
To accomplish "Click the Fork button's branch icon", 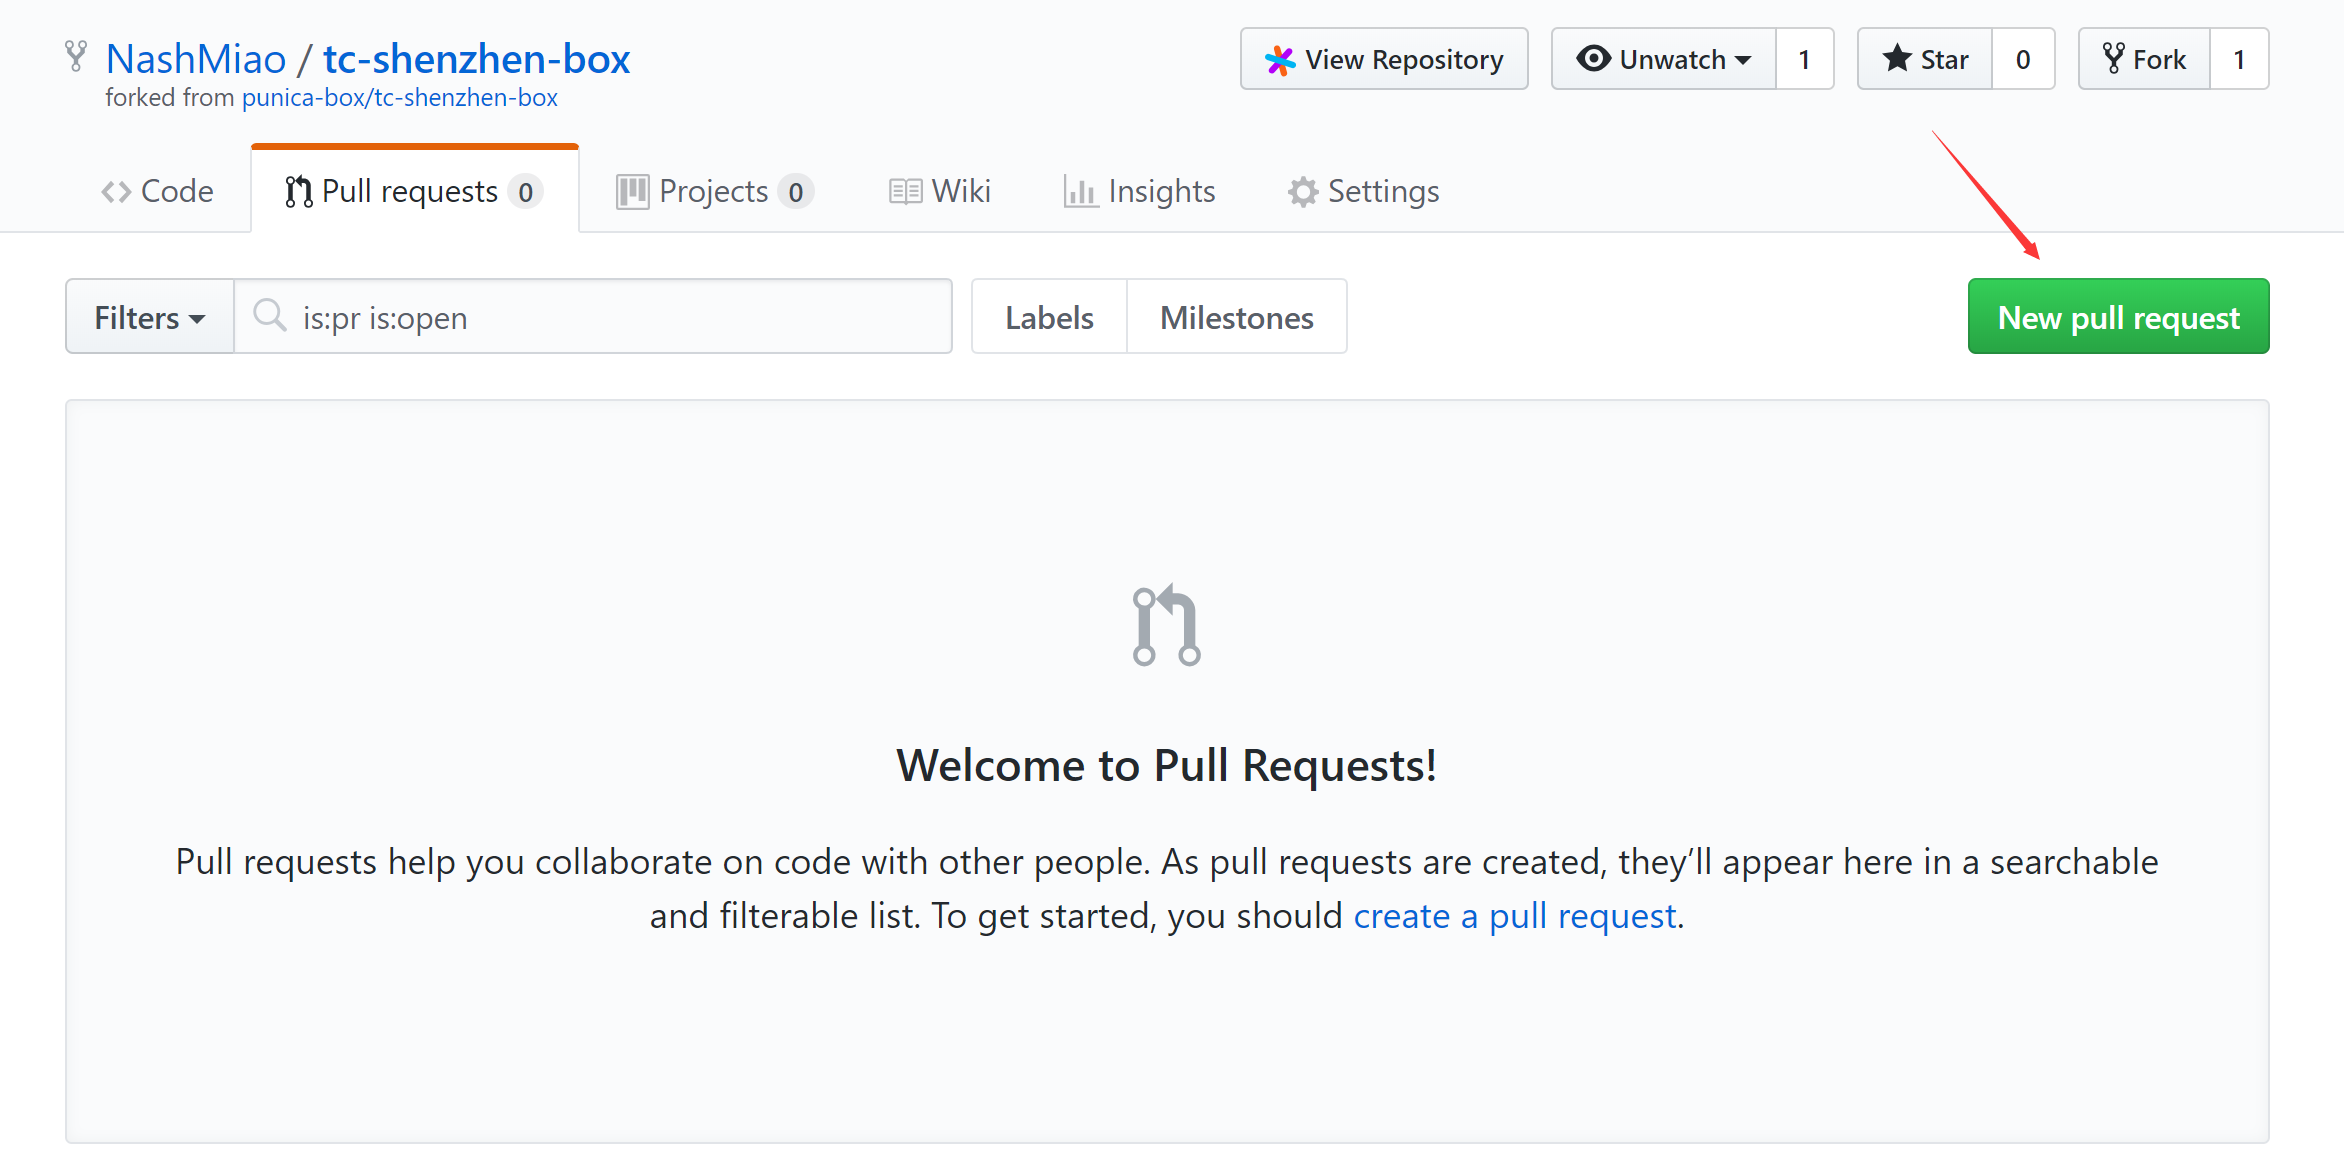I will click(x=2112, y=59).
